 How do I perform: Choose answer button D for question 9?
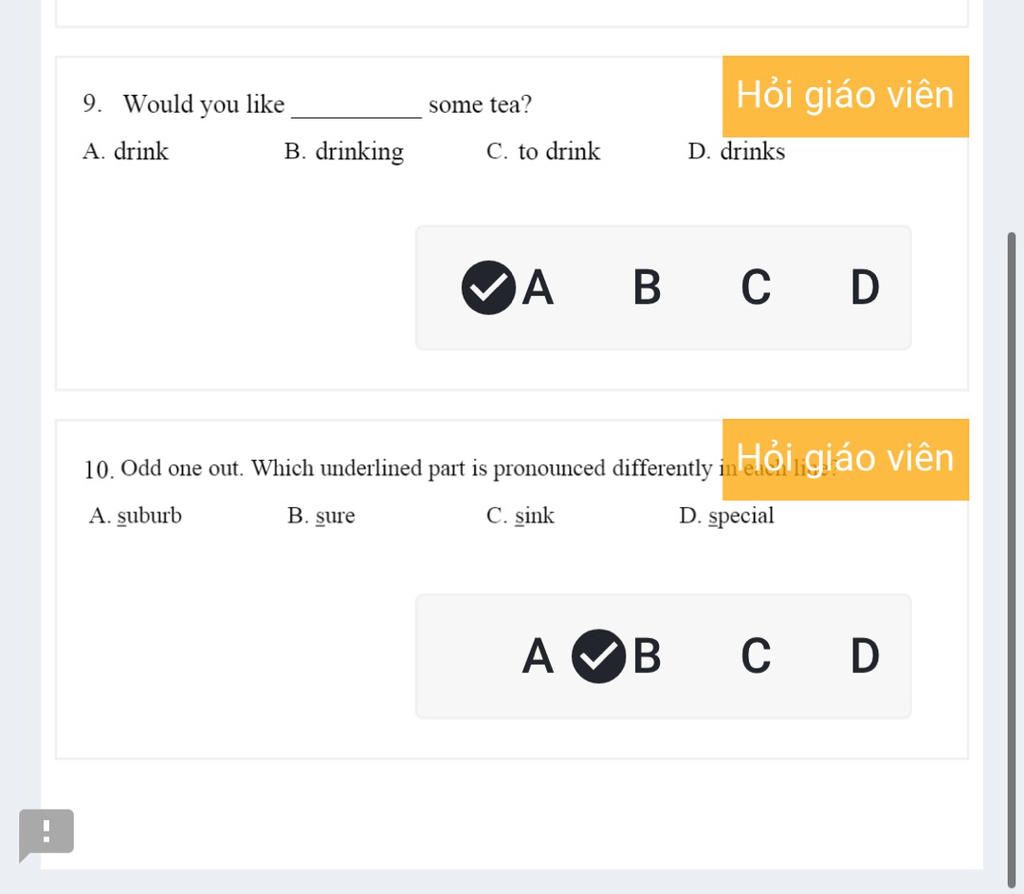(865, 288)
